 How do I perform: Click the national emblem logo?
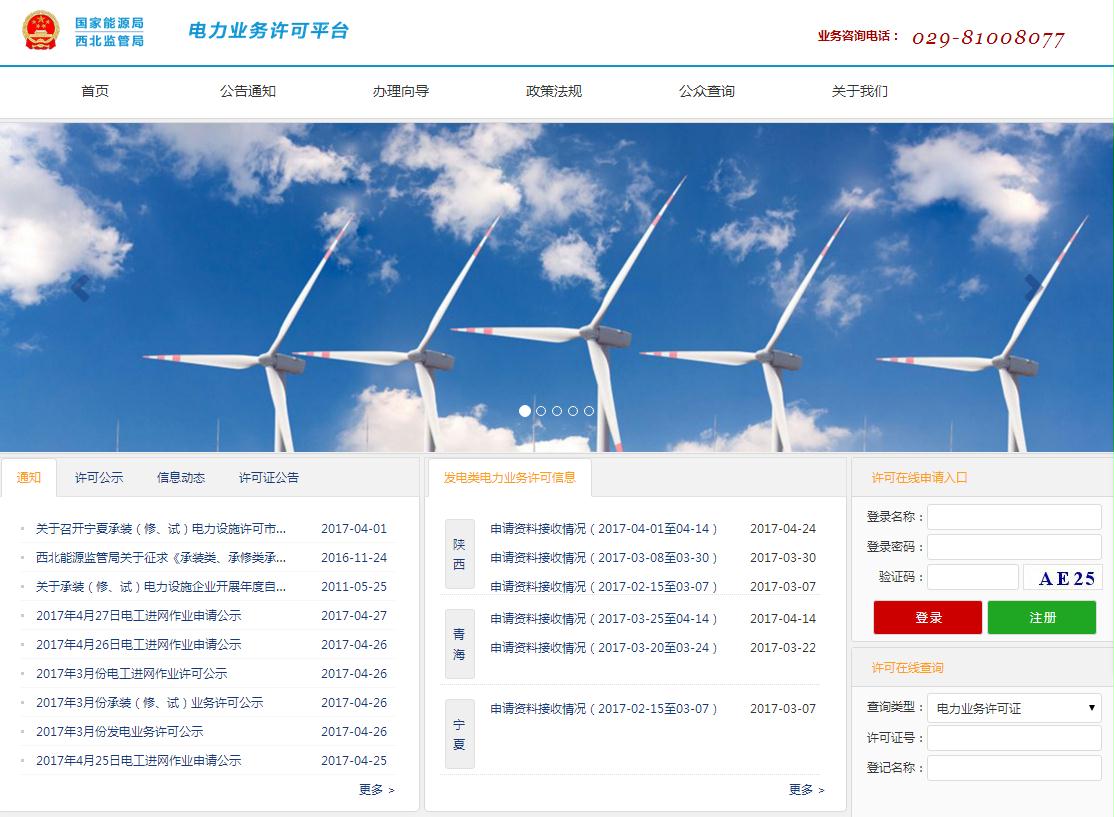(41, 31)
